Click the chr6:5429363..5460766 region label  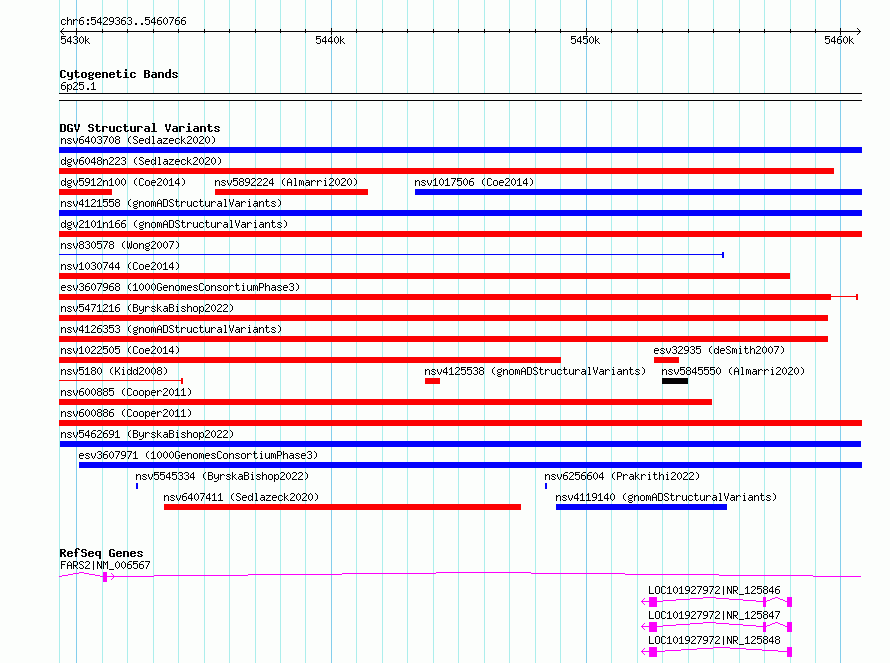point(123,22)
